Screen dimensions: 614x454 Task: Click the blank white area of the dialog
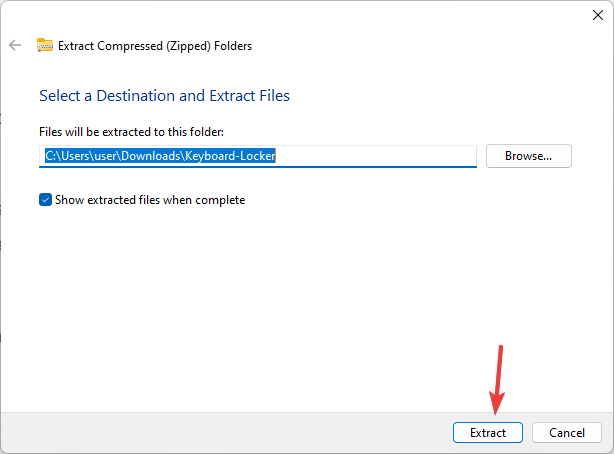click(300, 300)
